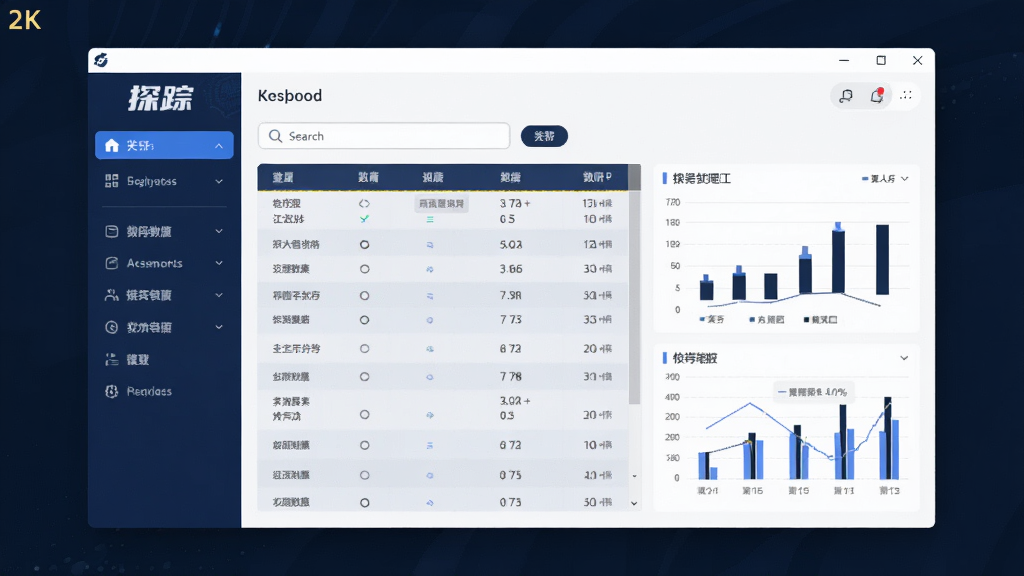This screenshot has height=576, width=1024.
Task: Select the radio button in the 0.75 row
Action: pyautogui.click(x=364, y=475)
